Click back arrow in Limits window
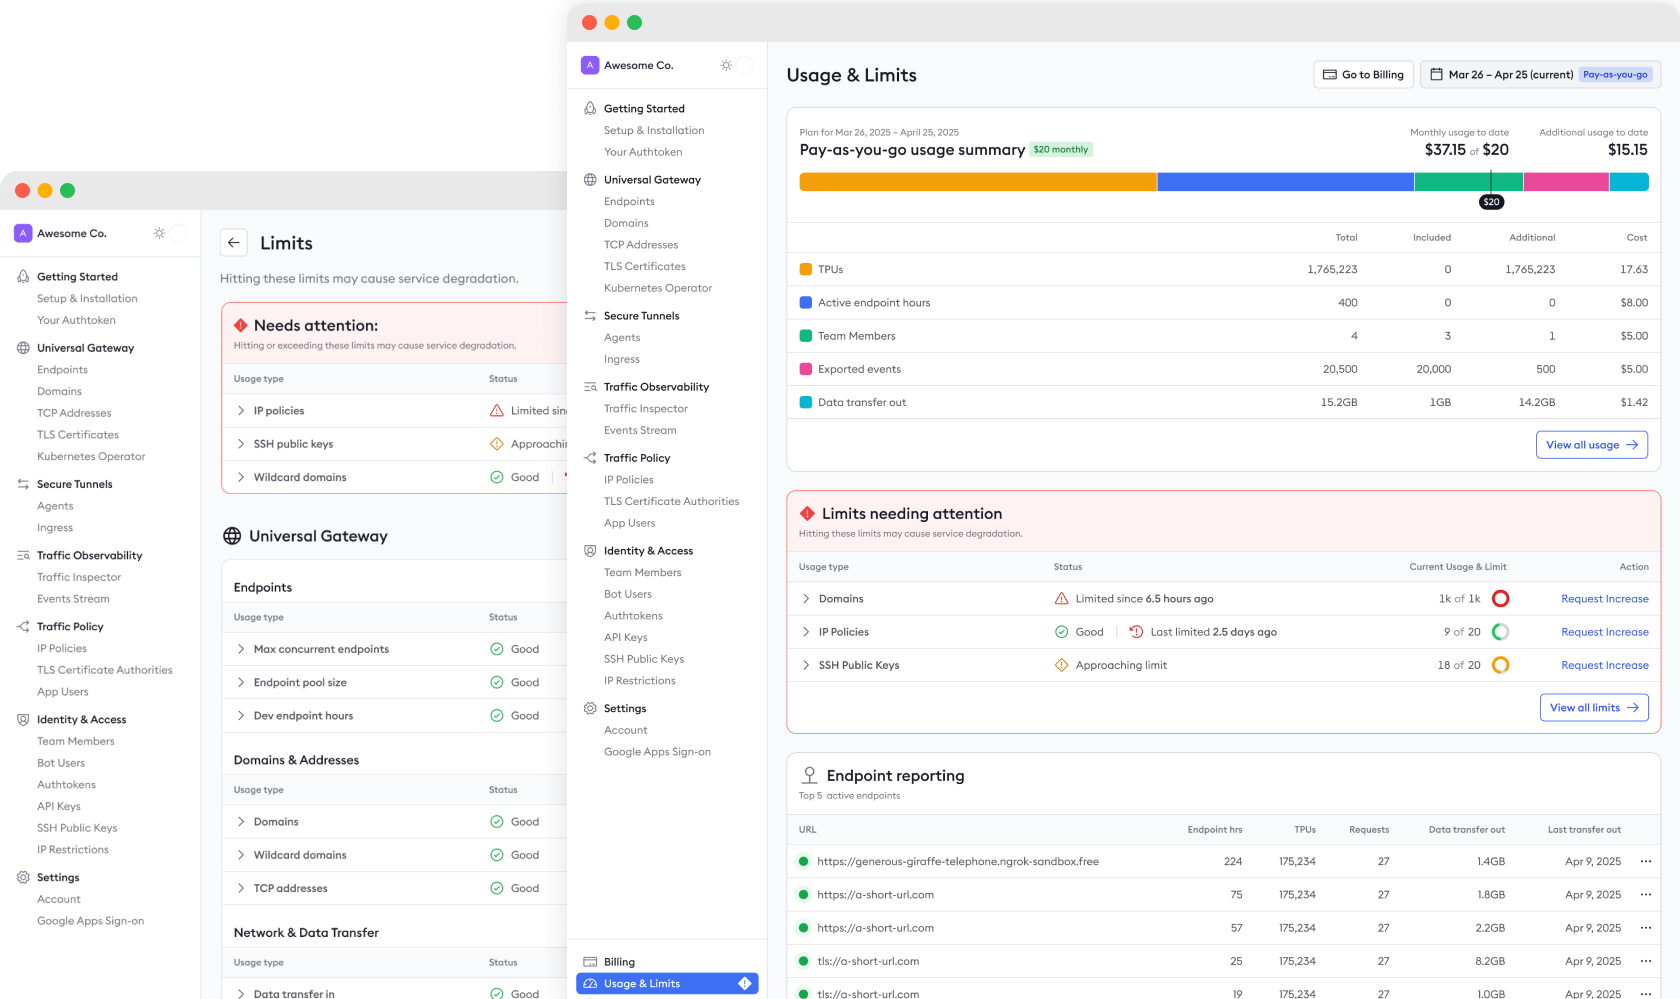1680x999 pixels. click(x=233, y=243)
